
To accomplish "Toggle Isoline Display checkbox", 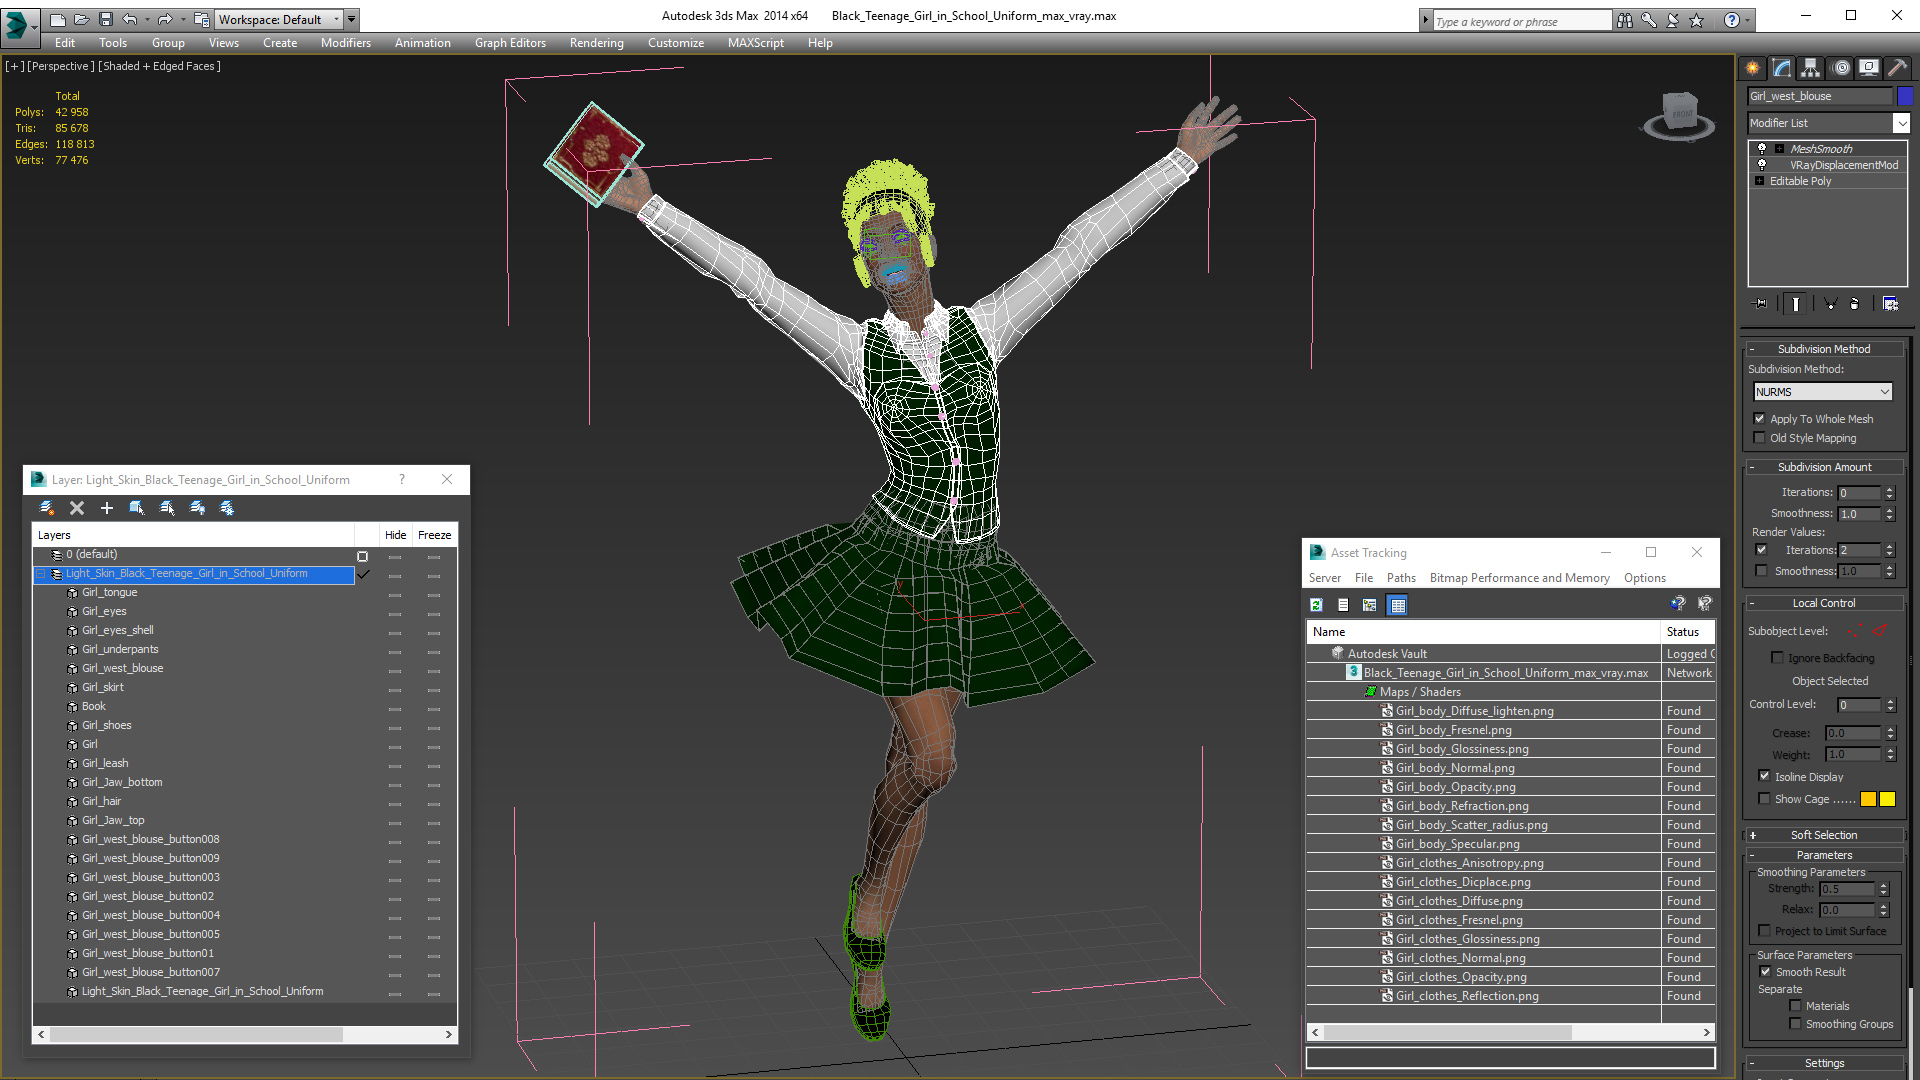I will [x=1765, y=776].
